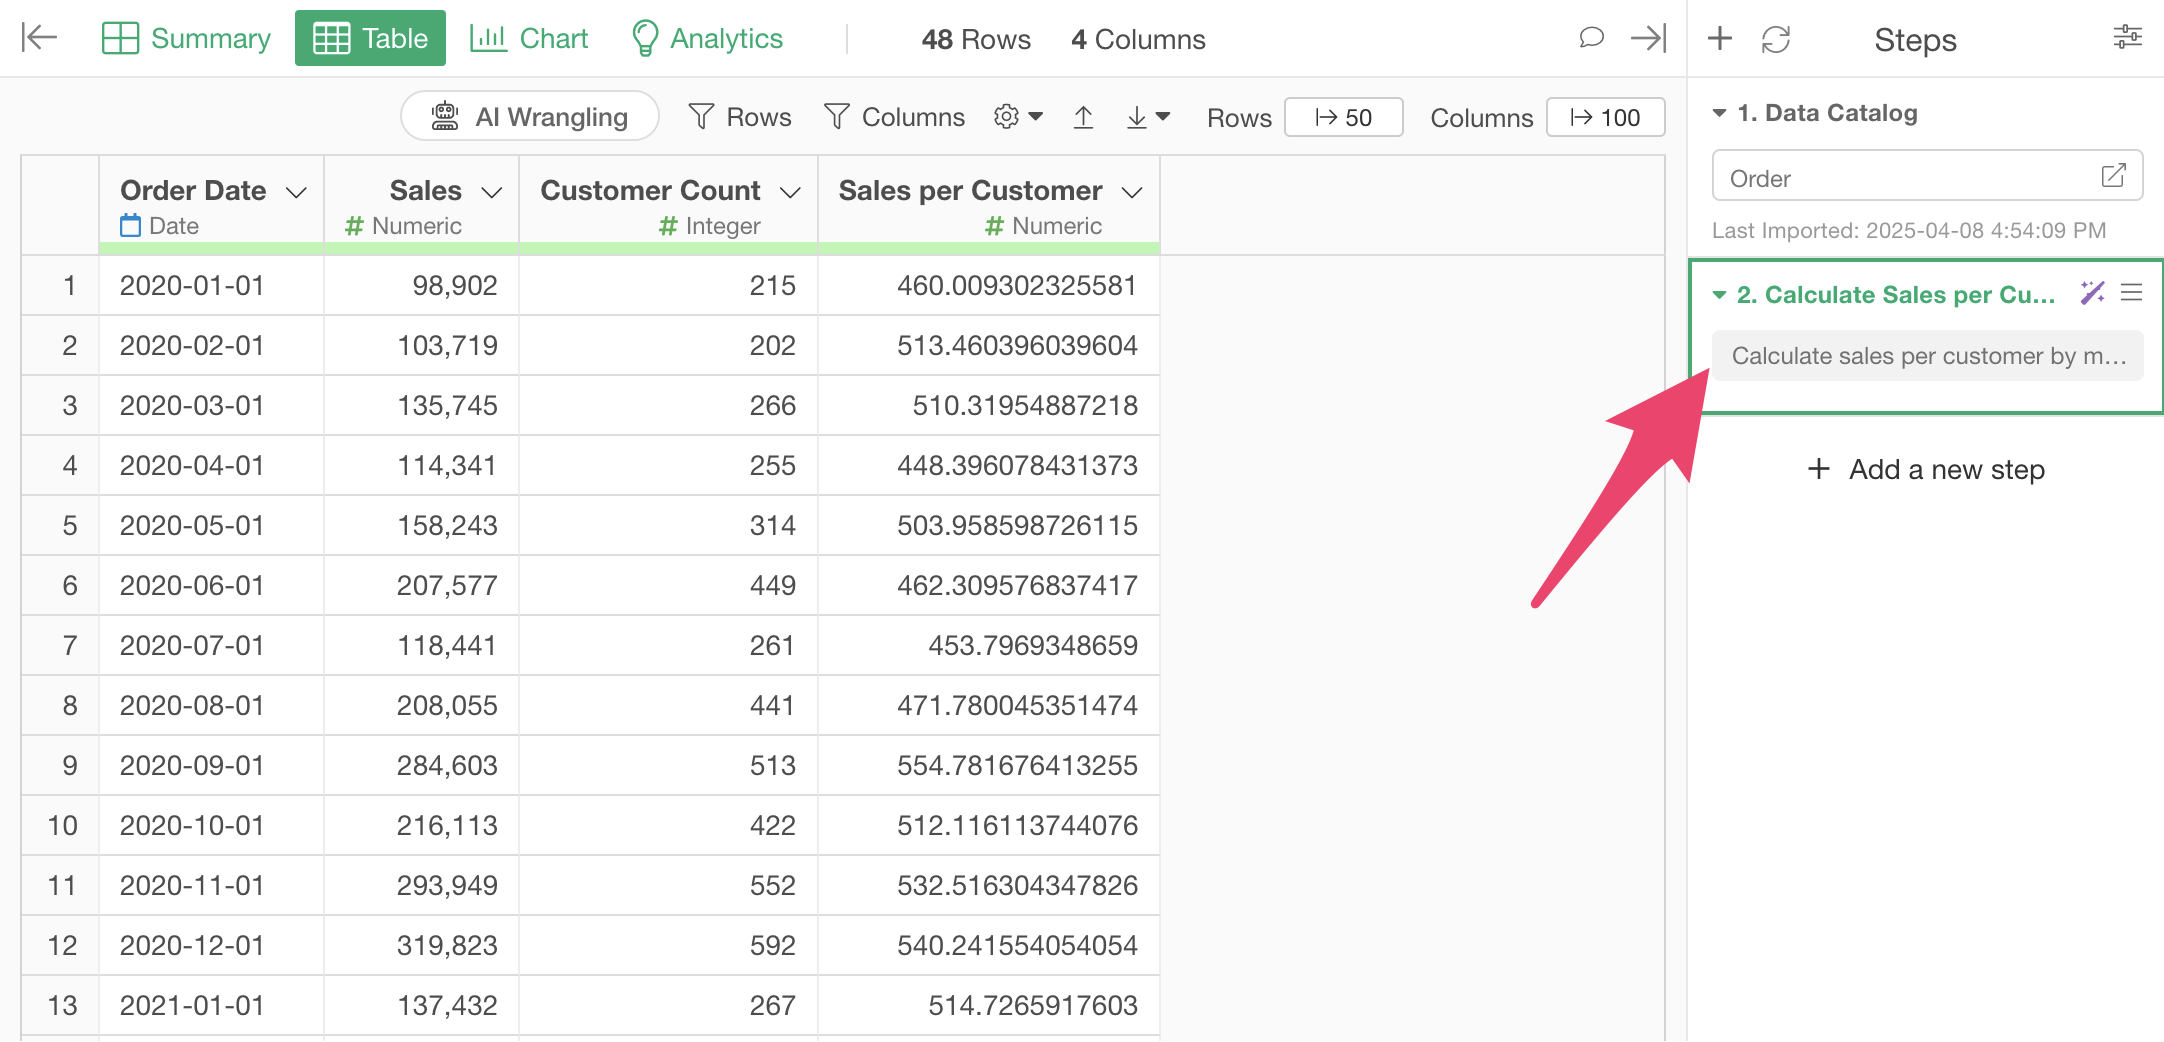Open the Steps settings sliders icon

(2127, 38)
